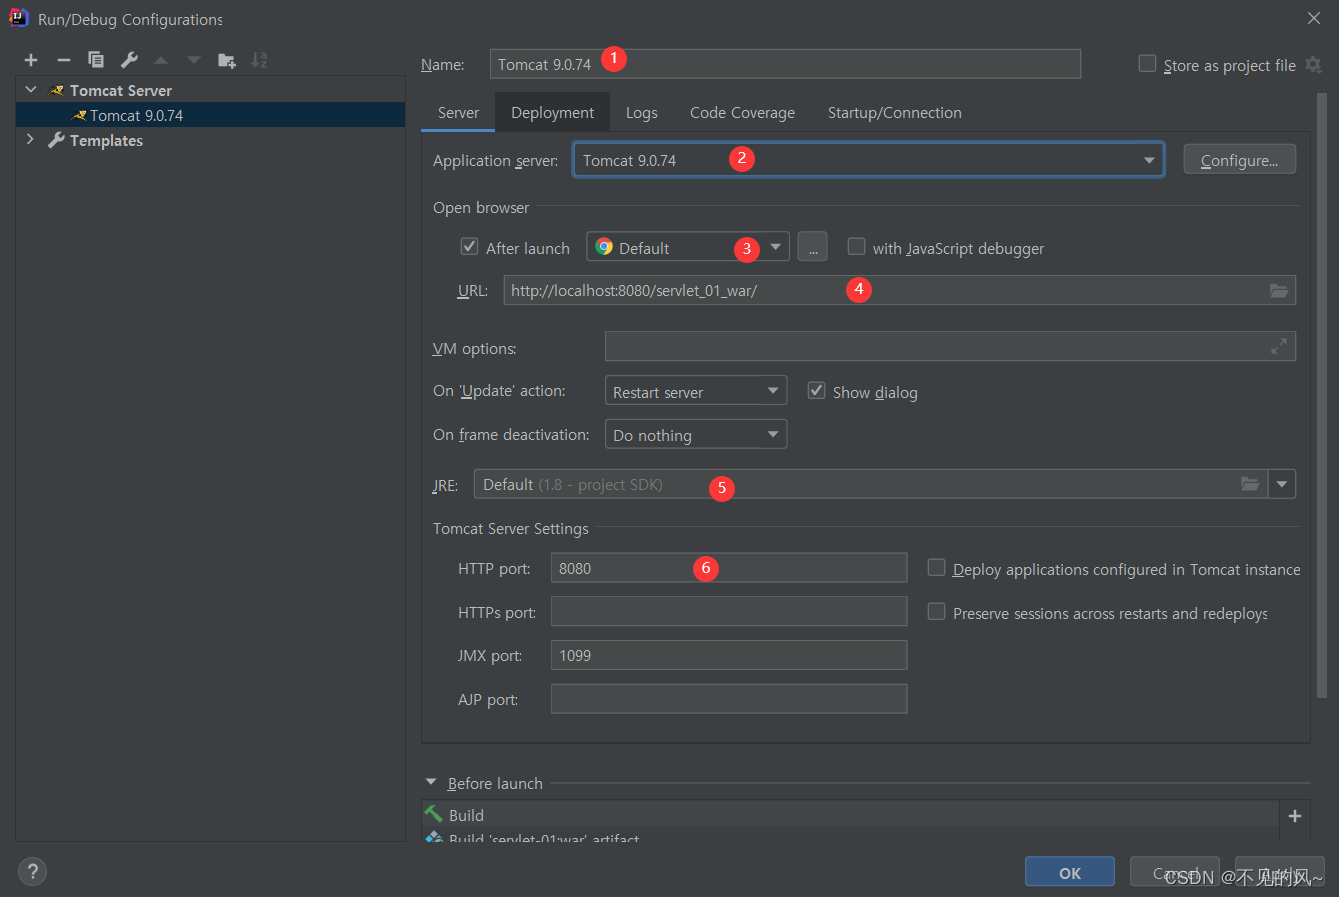
Task: Click the Configure... button
Action: coord(1239,160)
